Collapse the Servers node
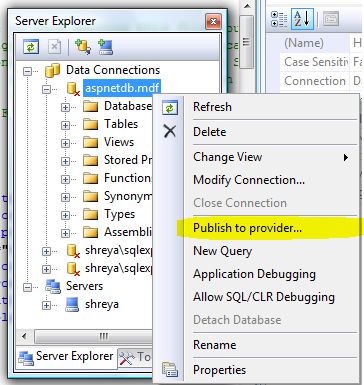Viewport: 364px width, 385px height. pyautogui.click(x=28, y=287)
